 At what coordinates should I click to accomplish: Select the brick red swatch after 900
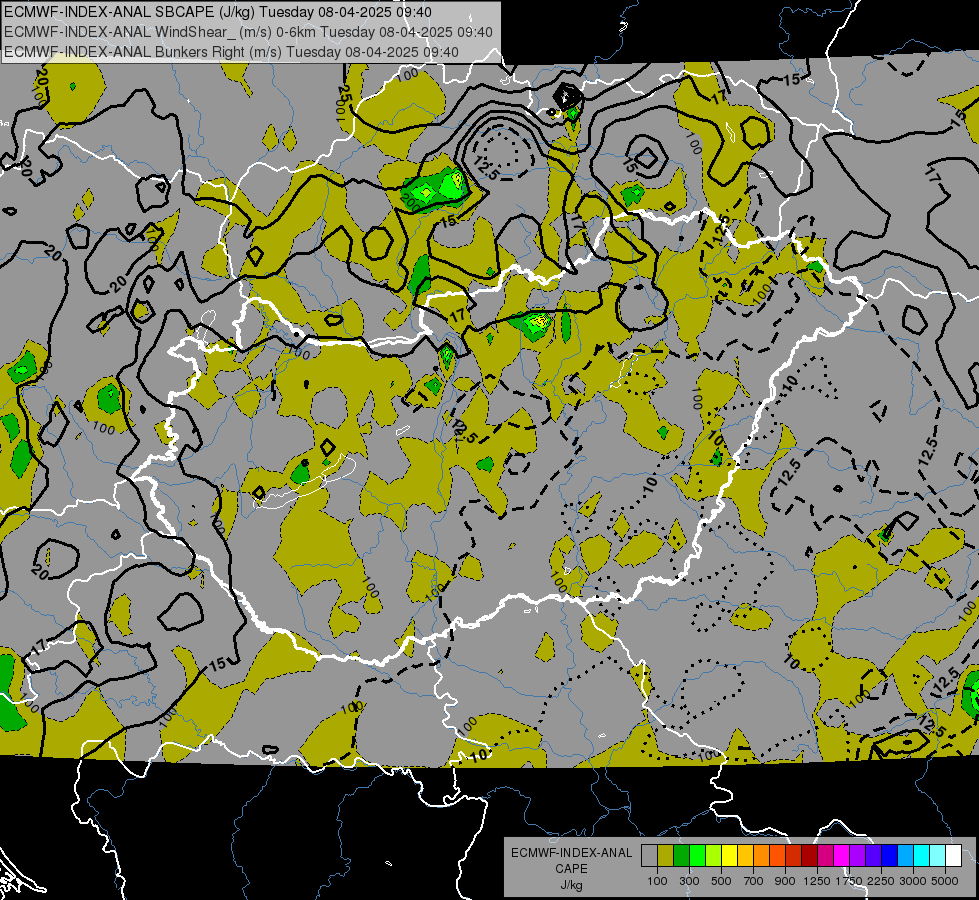(x=794, y=855)
